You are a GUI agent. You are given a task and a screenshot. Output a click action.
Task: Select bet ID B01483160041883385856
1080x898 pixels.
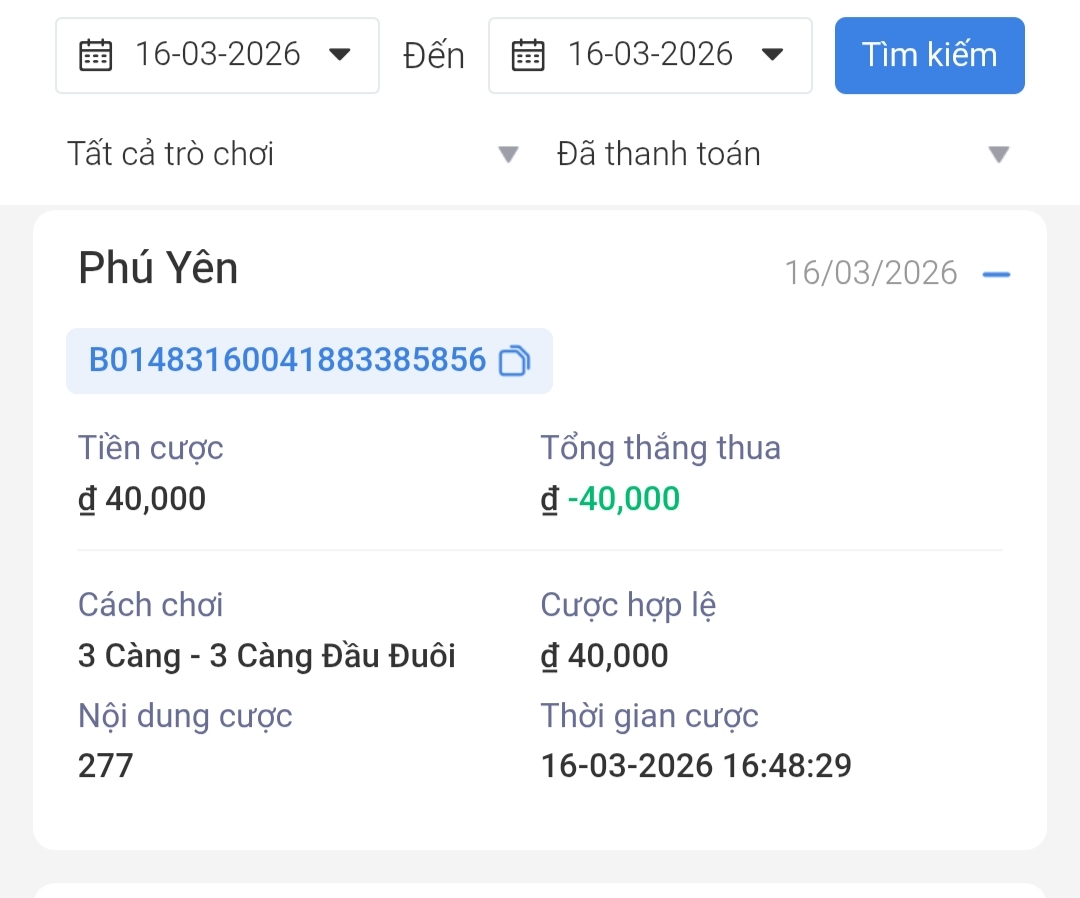(x=287, y=360)
